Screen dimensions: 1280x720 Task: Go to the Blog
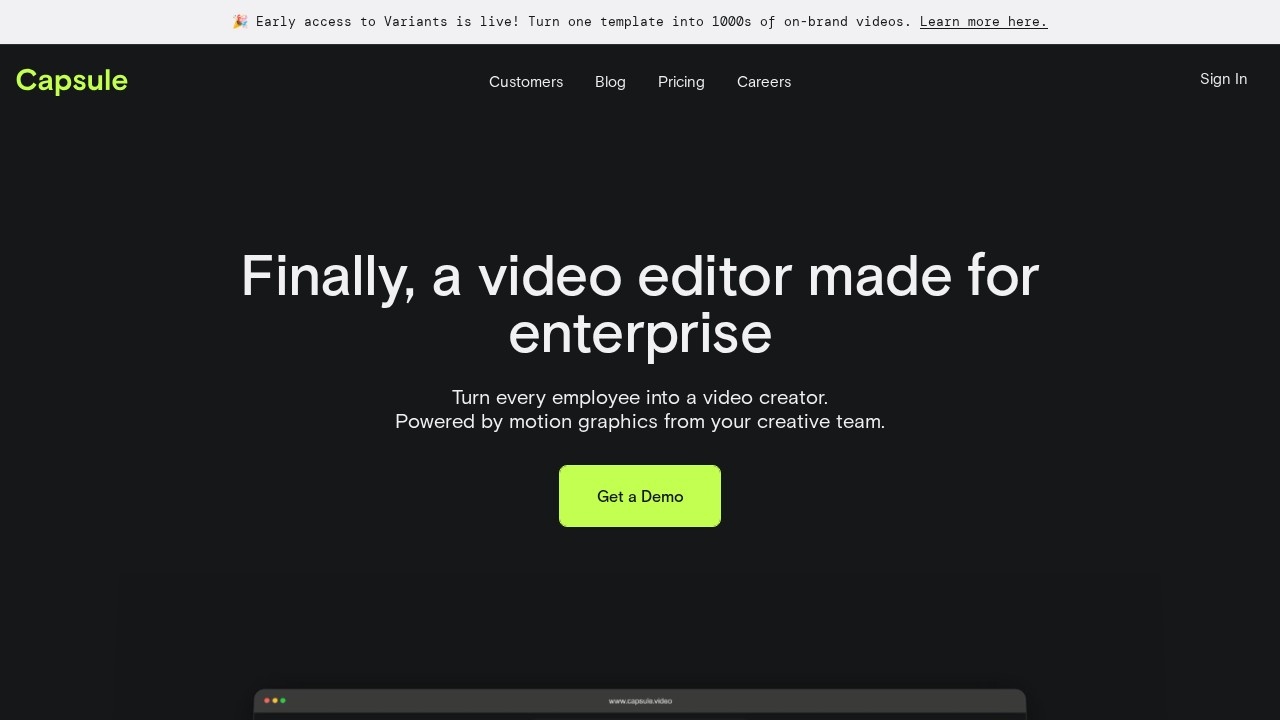pos(610,82)
